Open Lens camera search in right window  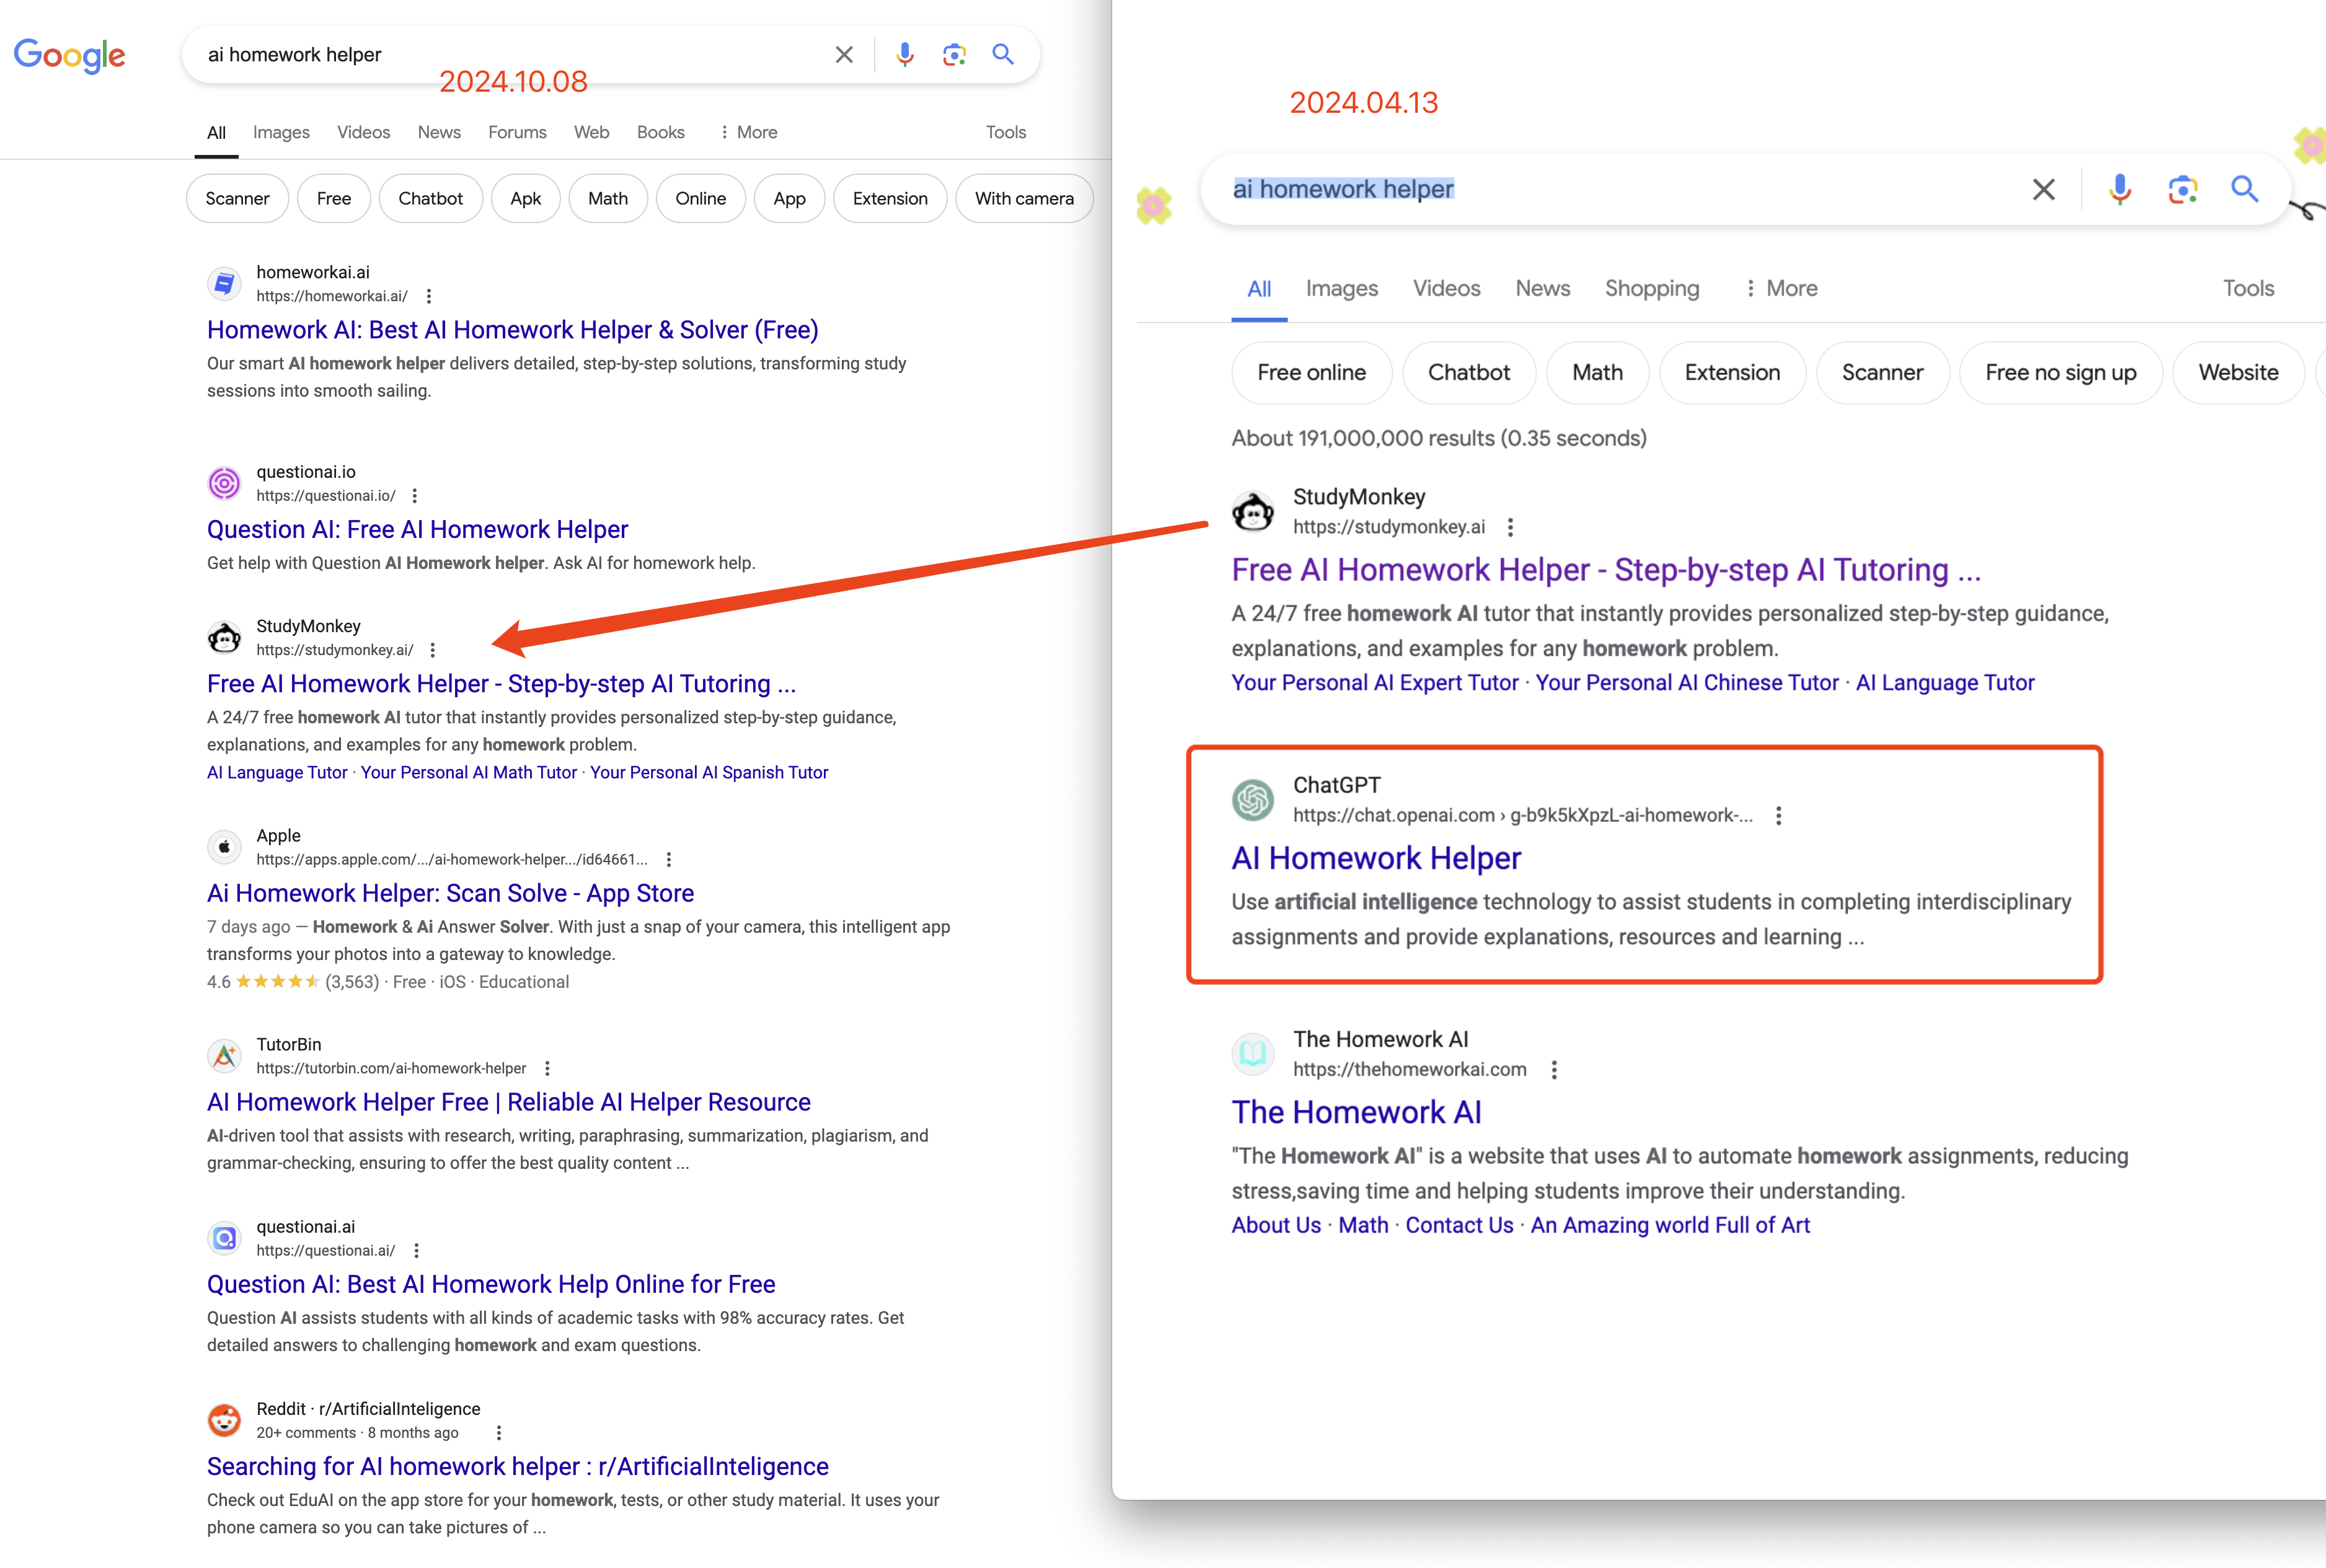pyautogui.click(x=2182, y=189)
